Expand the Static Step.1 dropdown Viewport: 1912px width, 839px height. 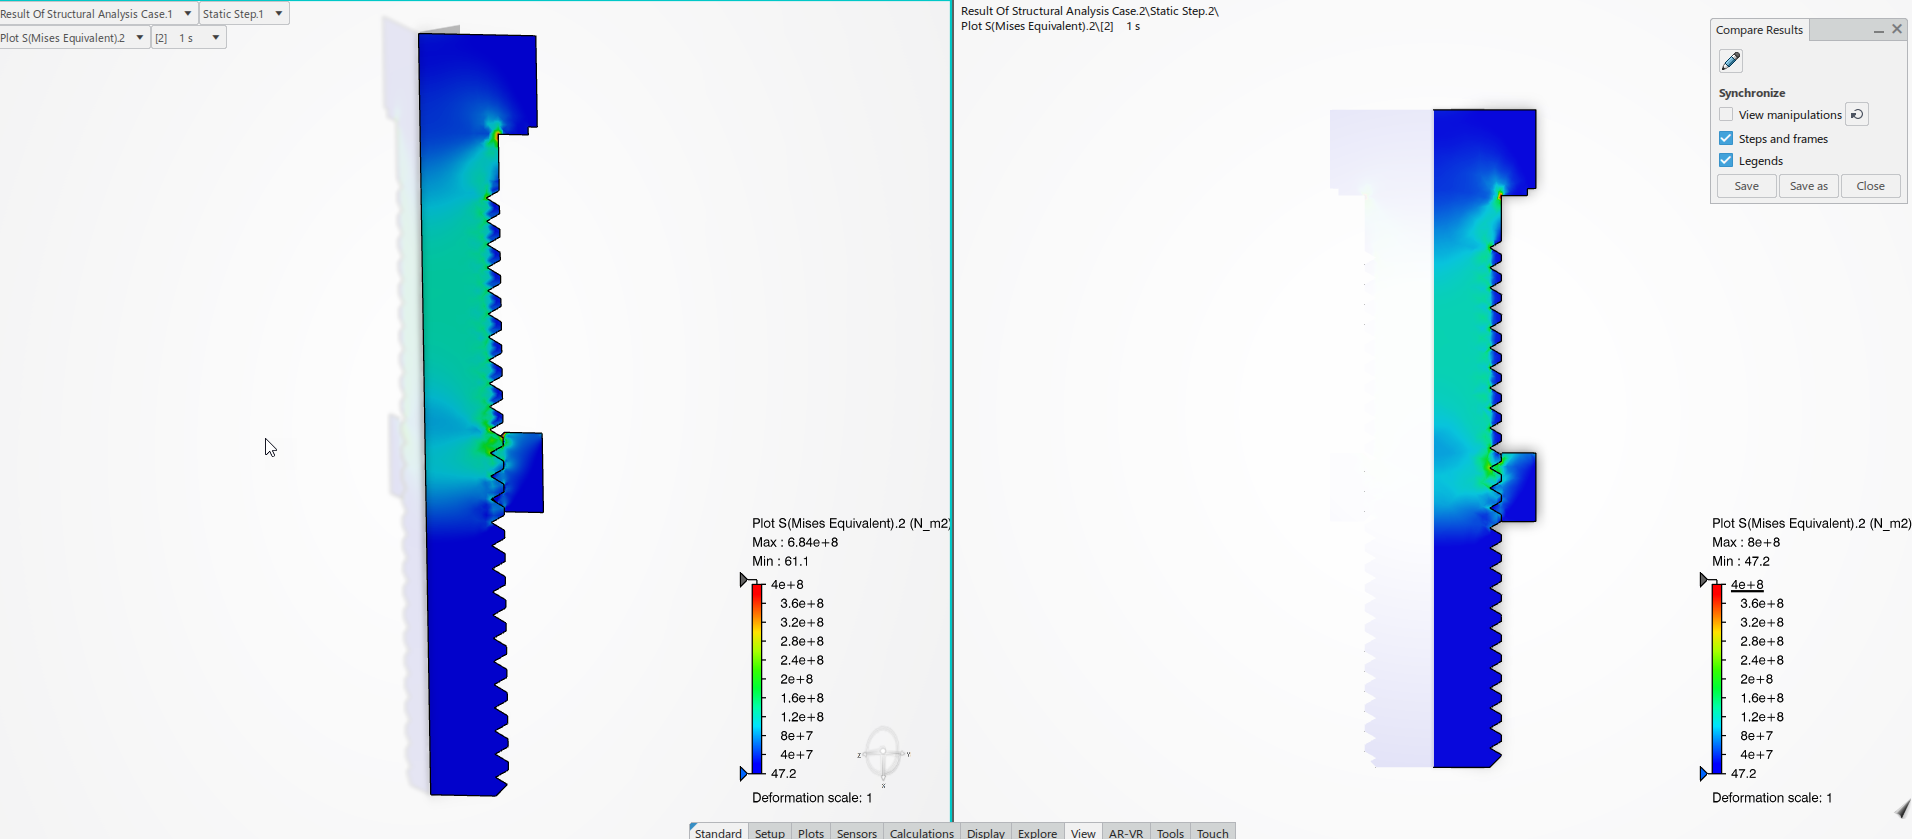tap(279, 14)
